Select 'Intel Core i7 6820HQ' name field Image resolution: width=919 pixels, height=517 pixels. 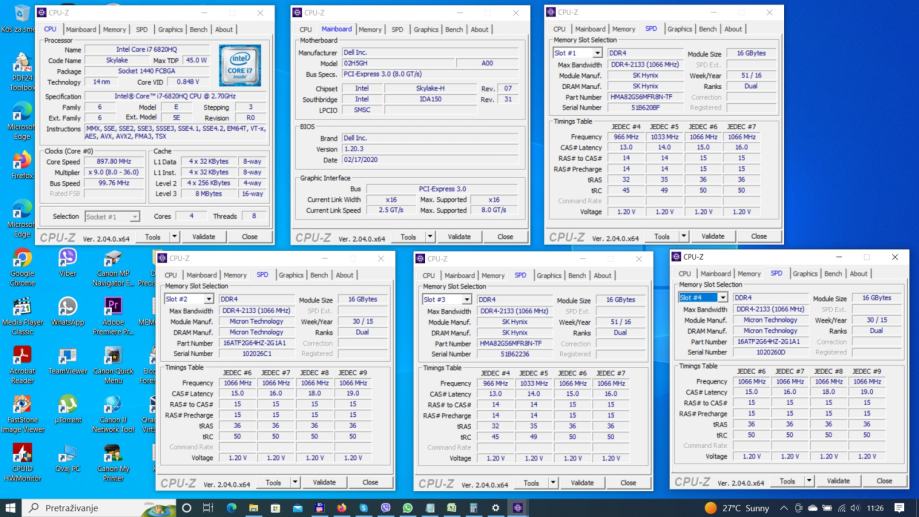147,50
